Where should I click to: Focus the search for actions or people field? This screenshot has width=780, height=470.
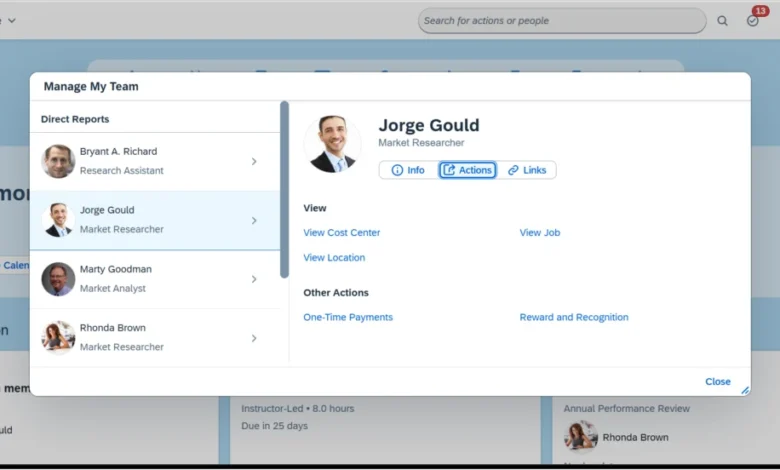(x=560, y=21)
